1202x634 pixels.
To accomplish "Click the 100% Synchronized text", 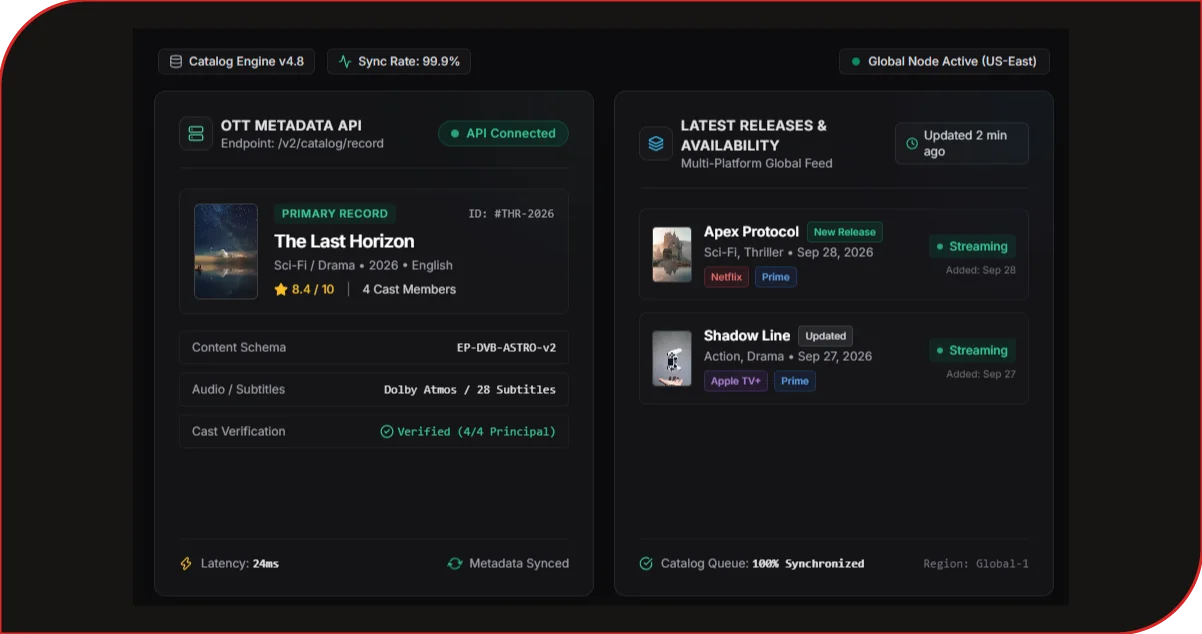I will [x=808, y=564].
